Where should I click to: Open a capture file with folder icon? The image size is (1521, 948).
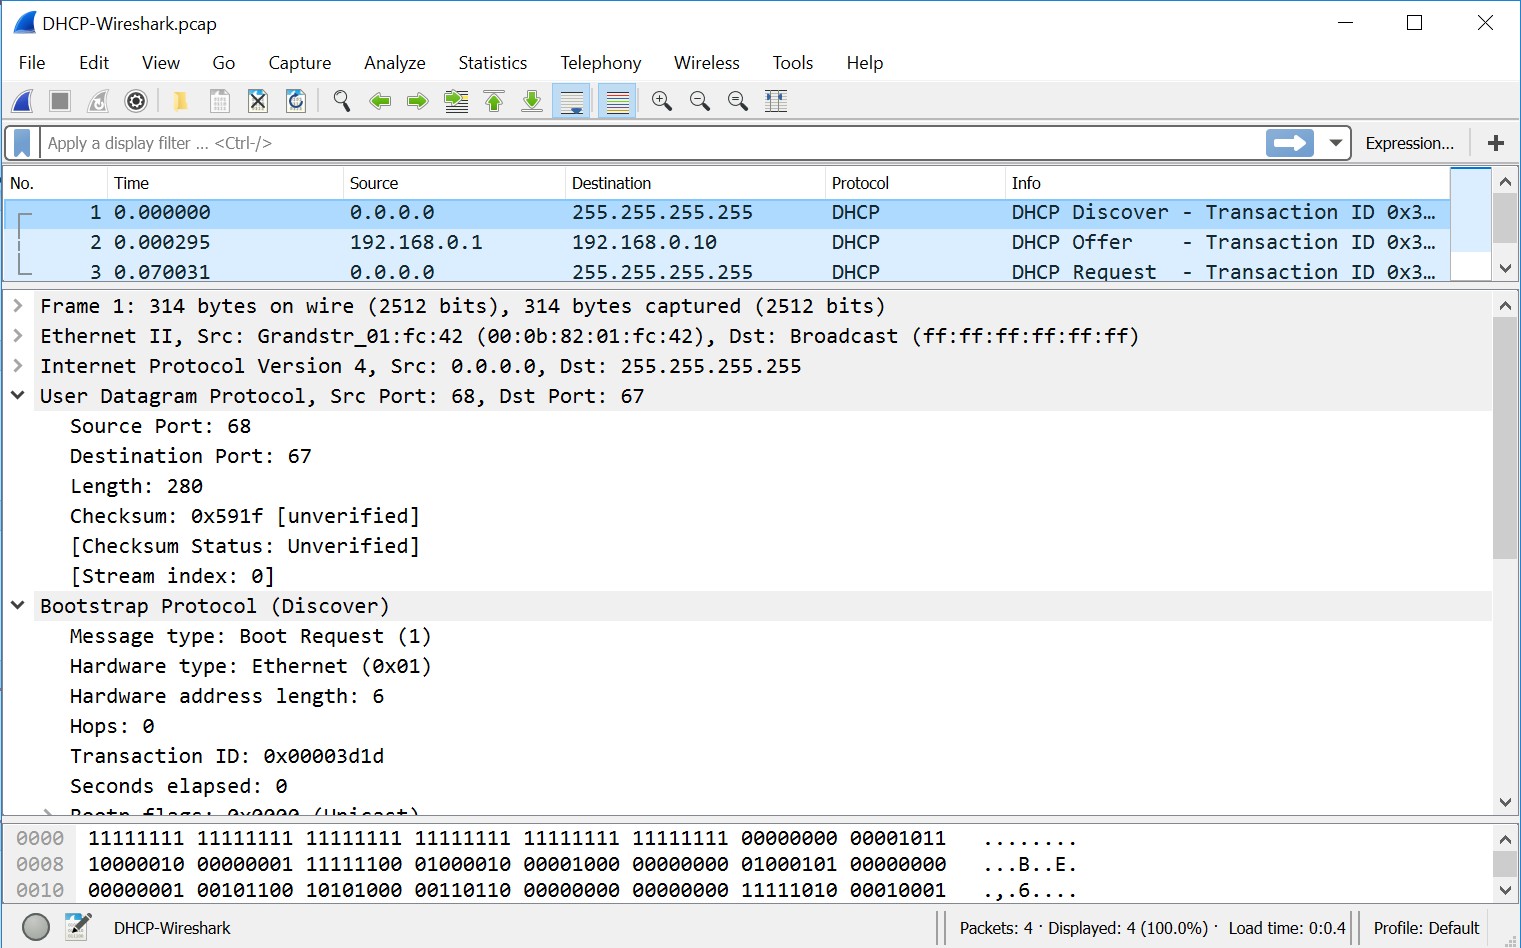pos(181,101)
